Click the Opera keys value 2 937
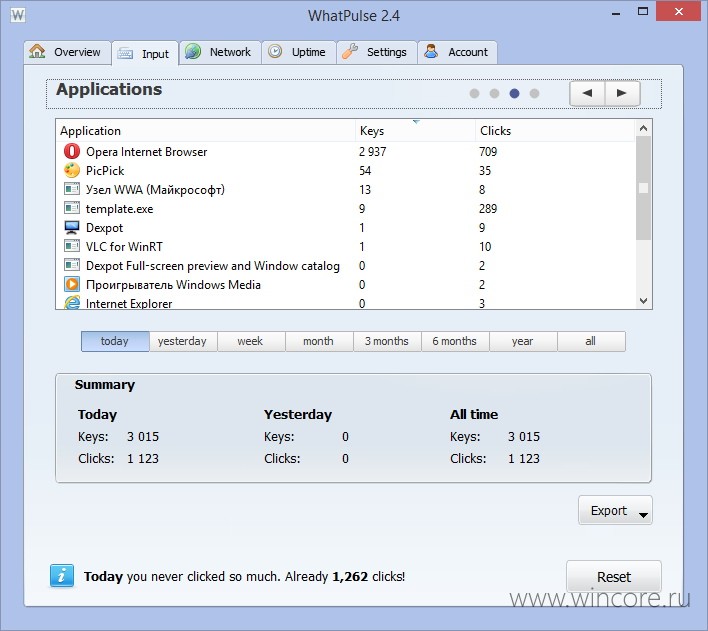 [x=373, y=152]
